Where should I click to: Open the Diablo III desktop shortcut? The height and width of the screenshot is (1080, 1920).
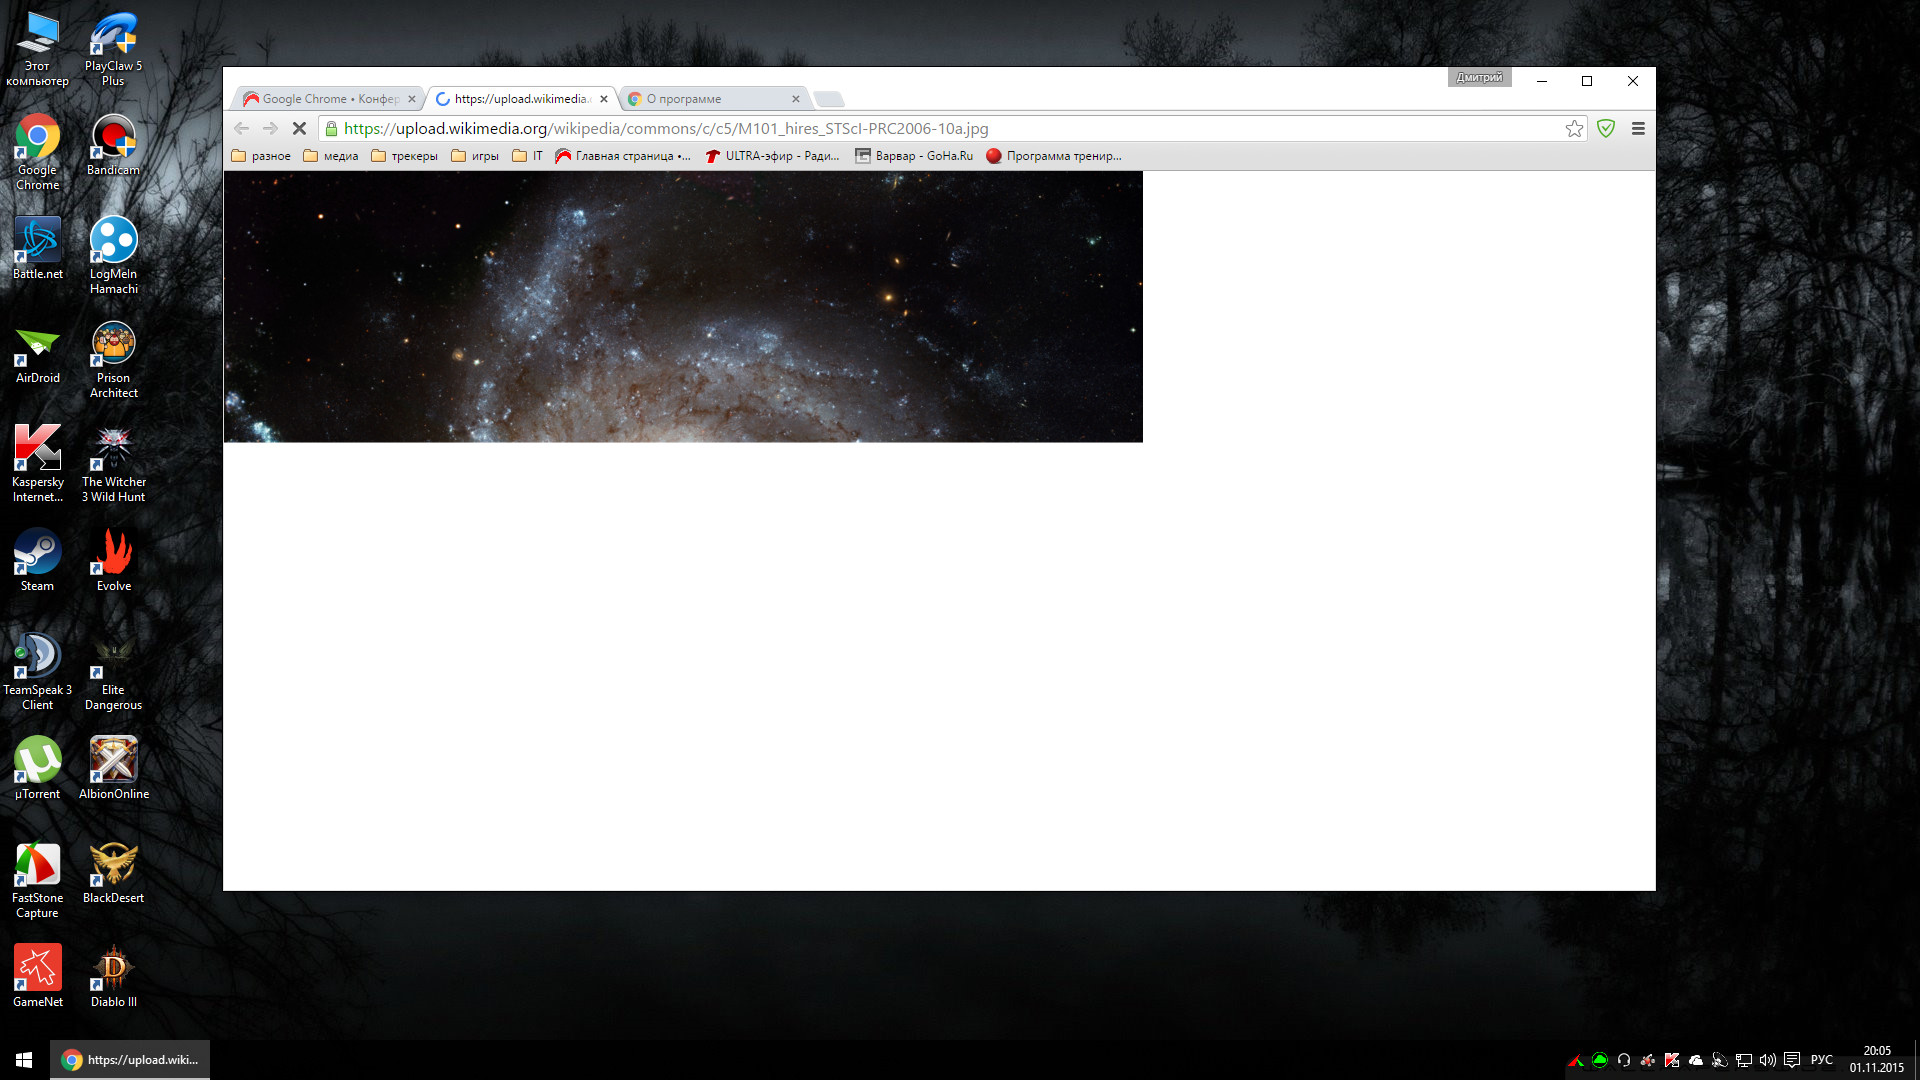(113, 976)
